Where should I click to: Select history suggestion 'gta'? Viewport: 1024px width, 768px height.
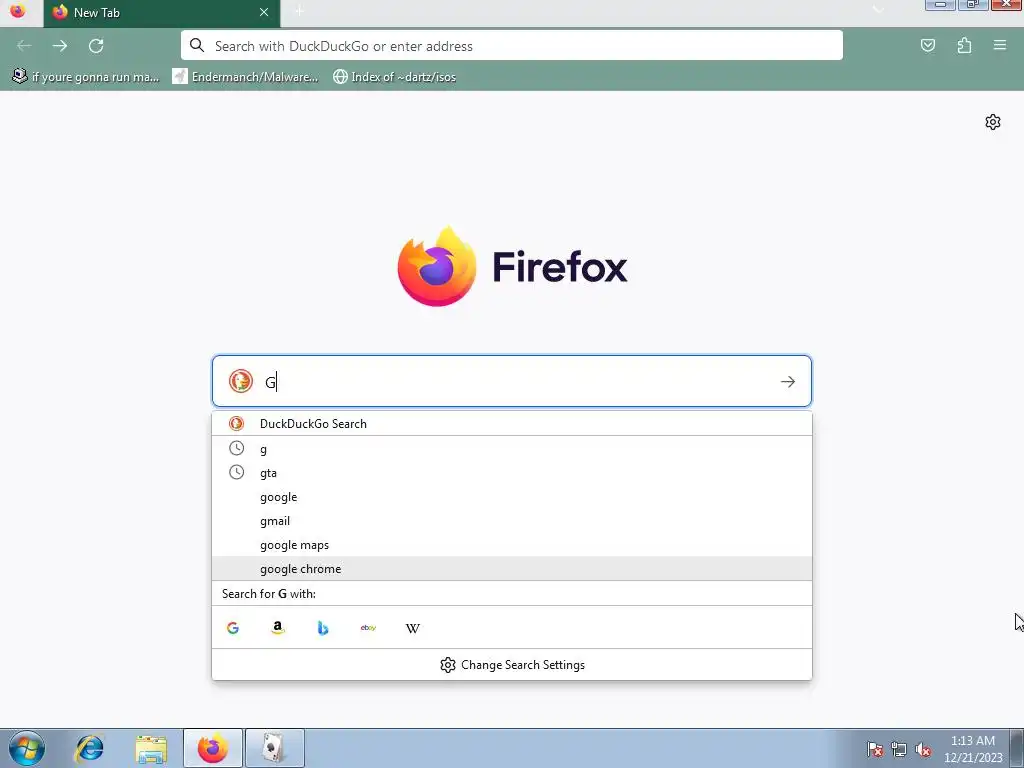511,473
